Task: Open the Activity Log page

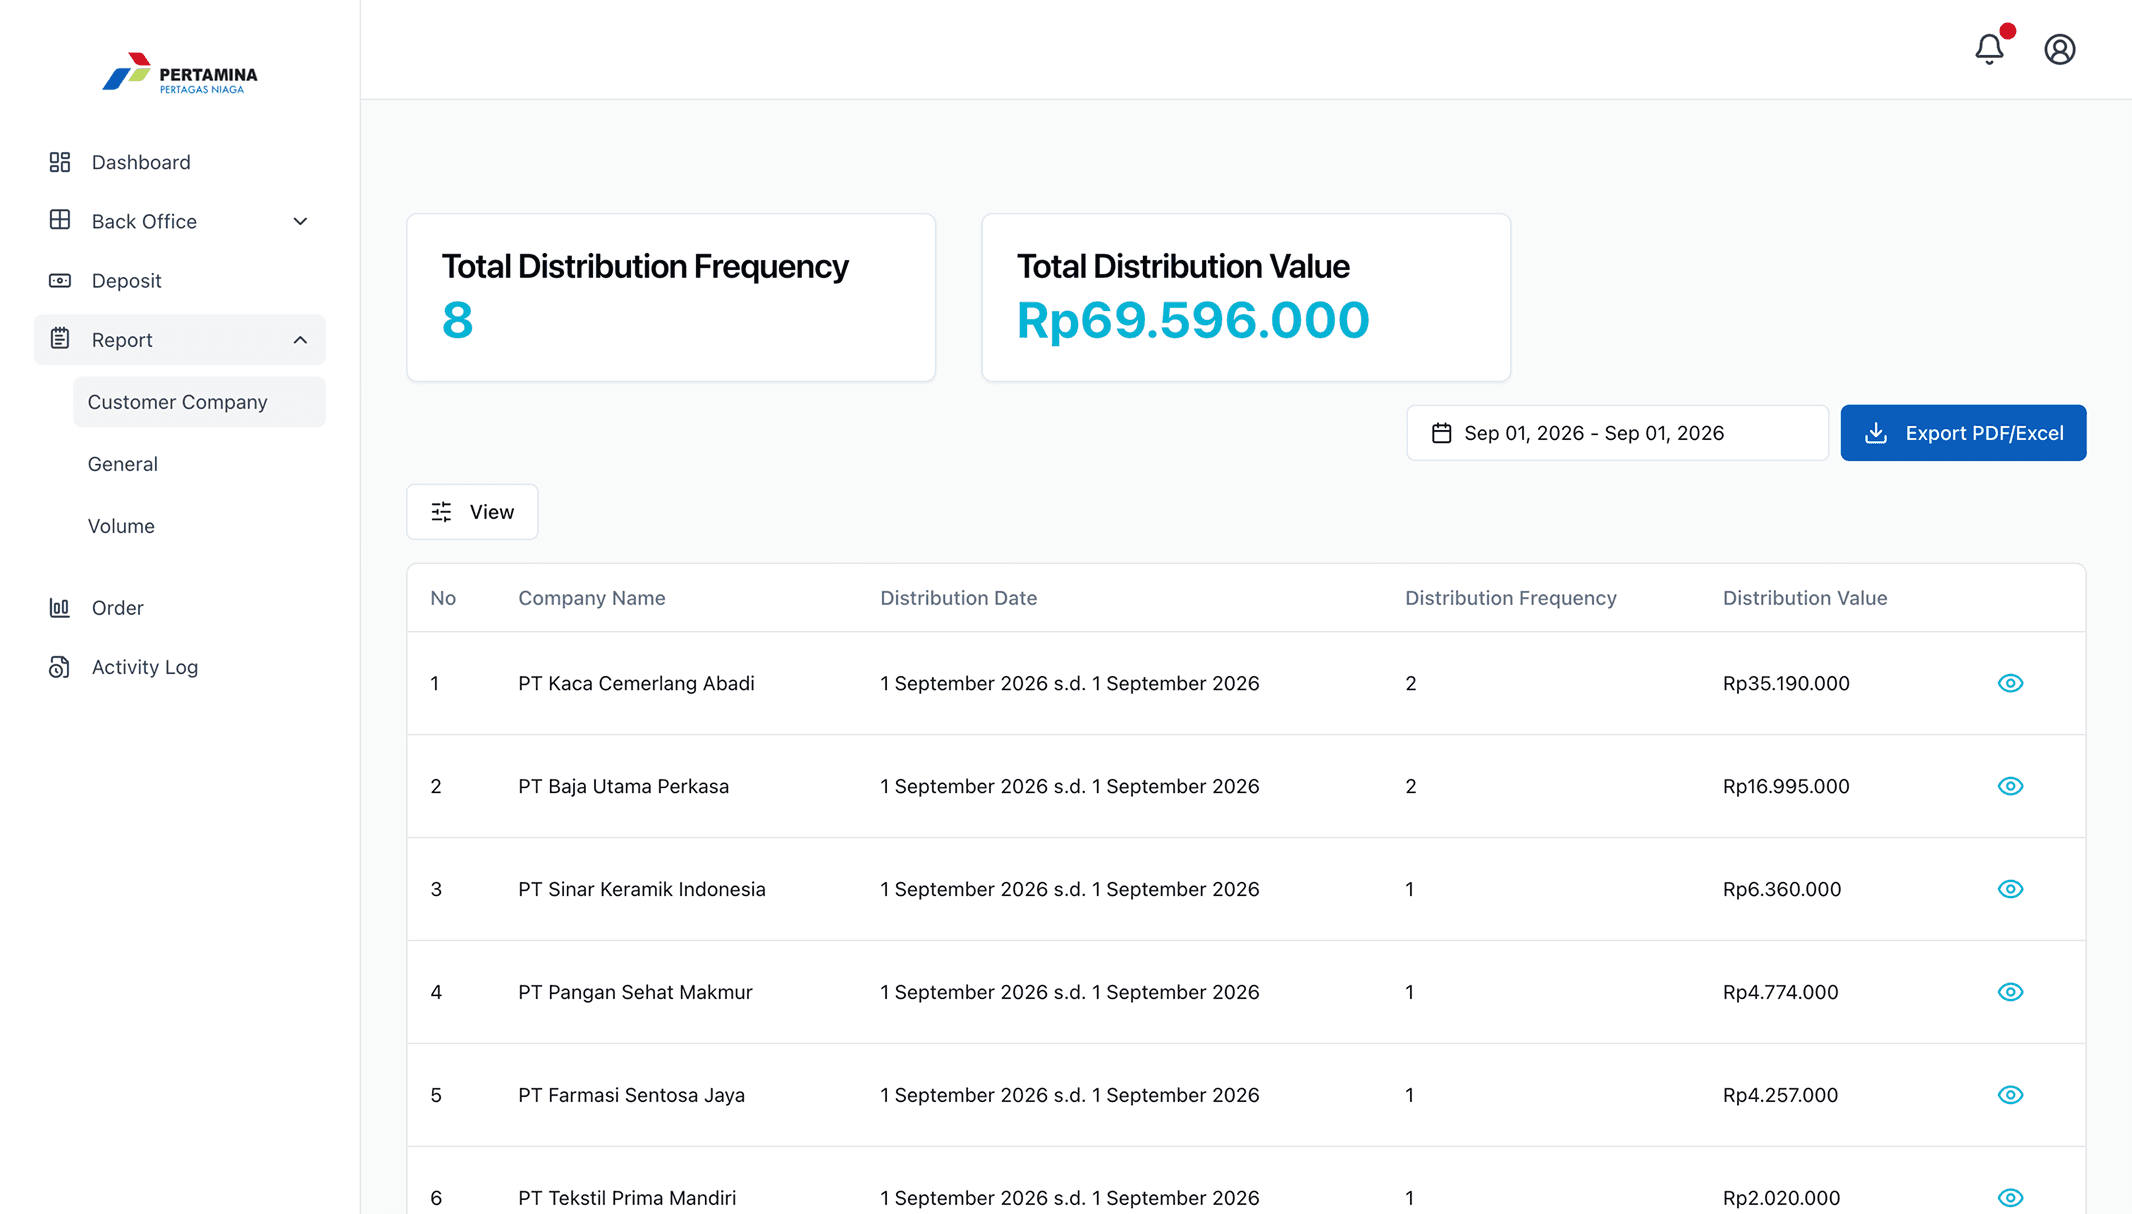Action: click(x=180, y=667)
